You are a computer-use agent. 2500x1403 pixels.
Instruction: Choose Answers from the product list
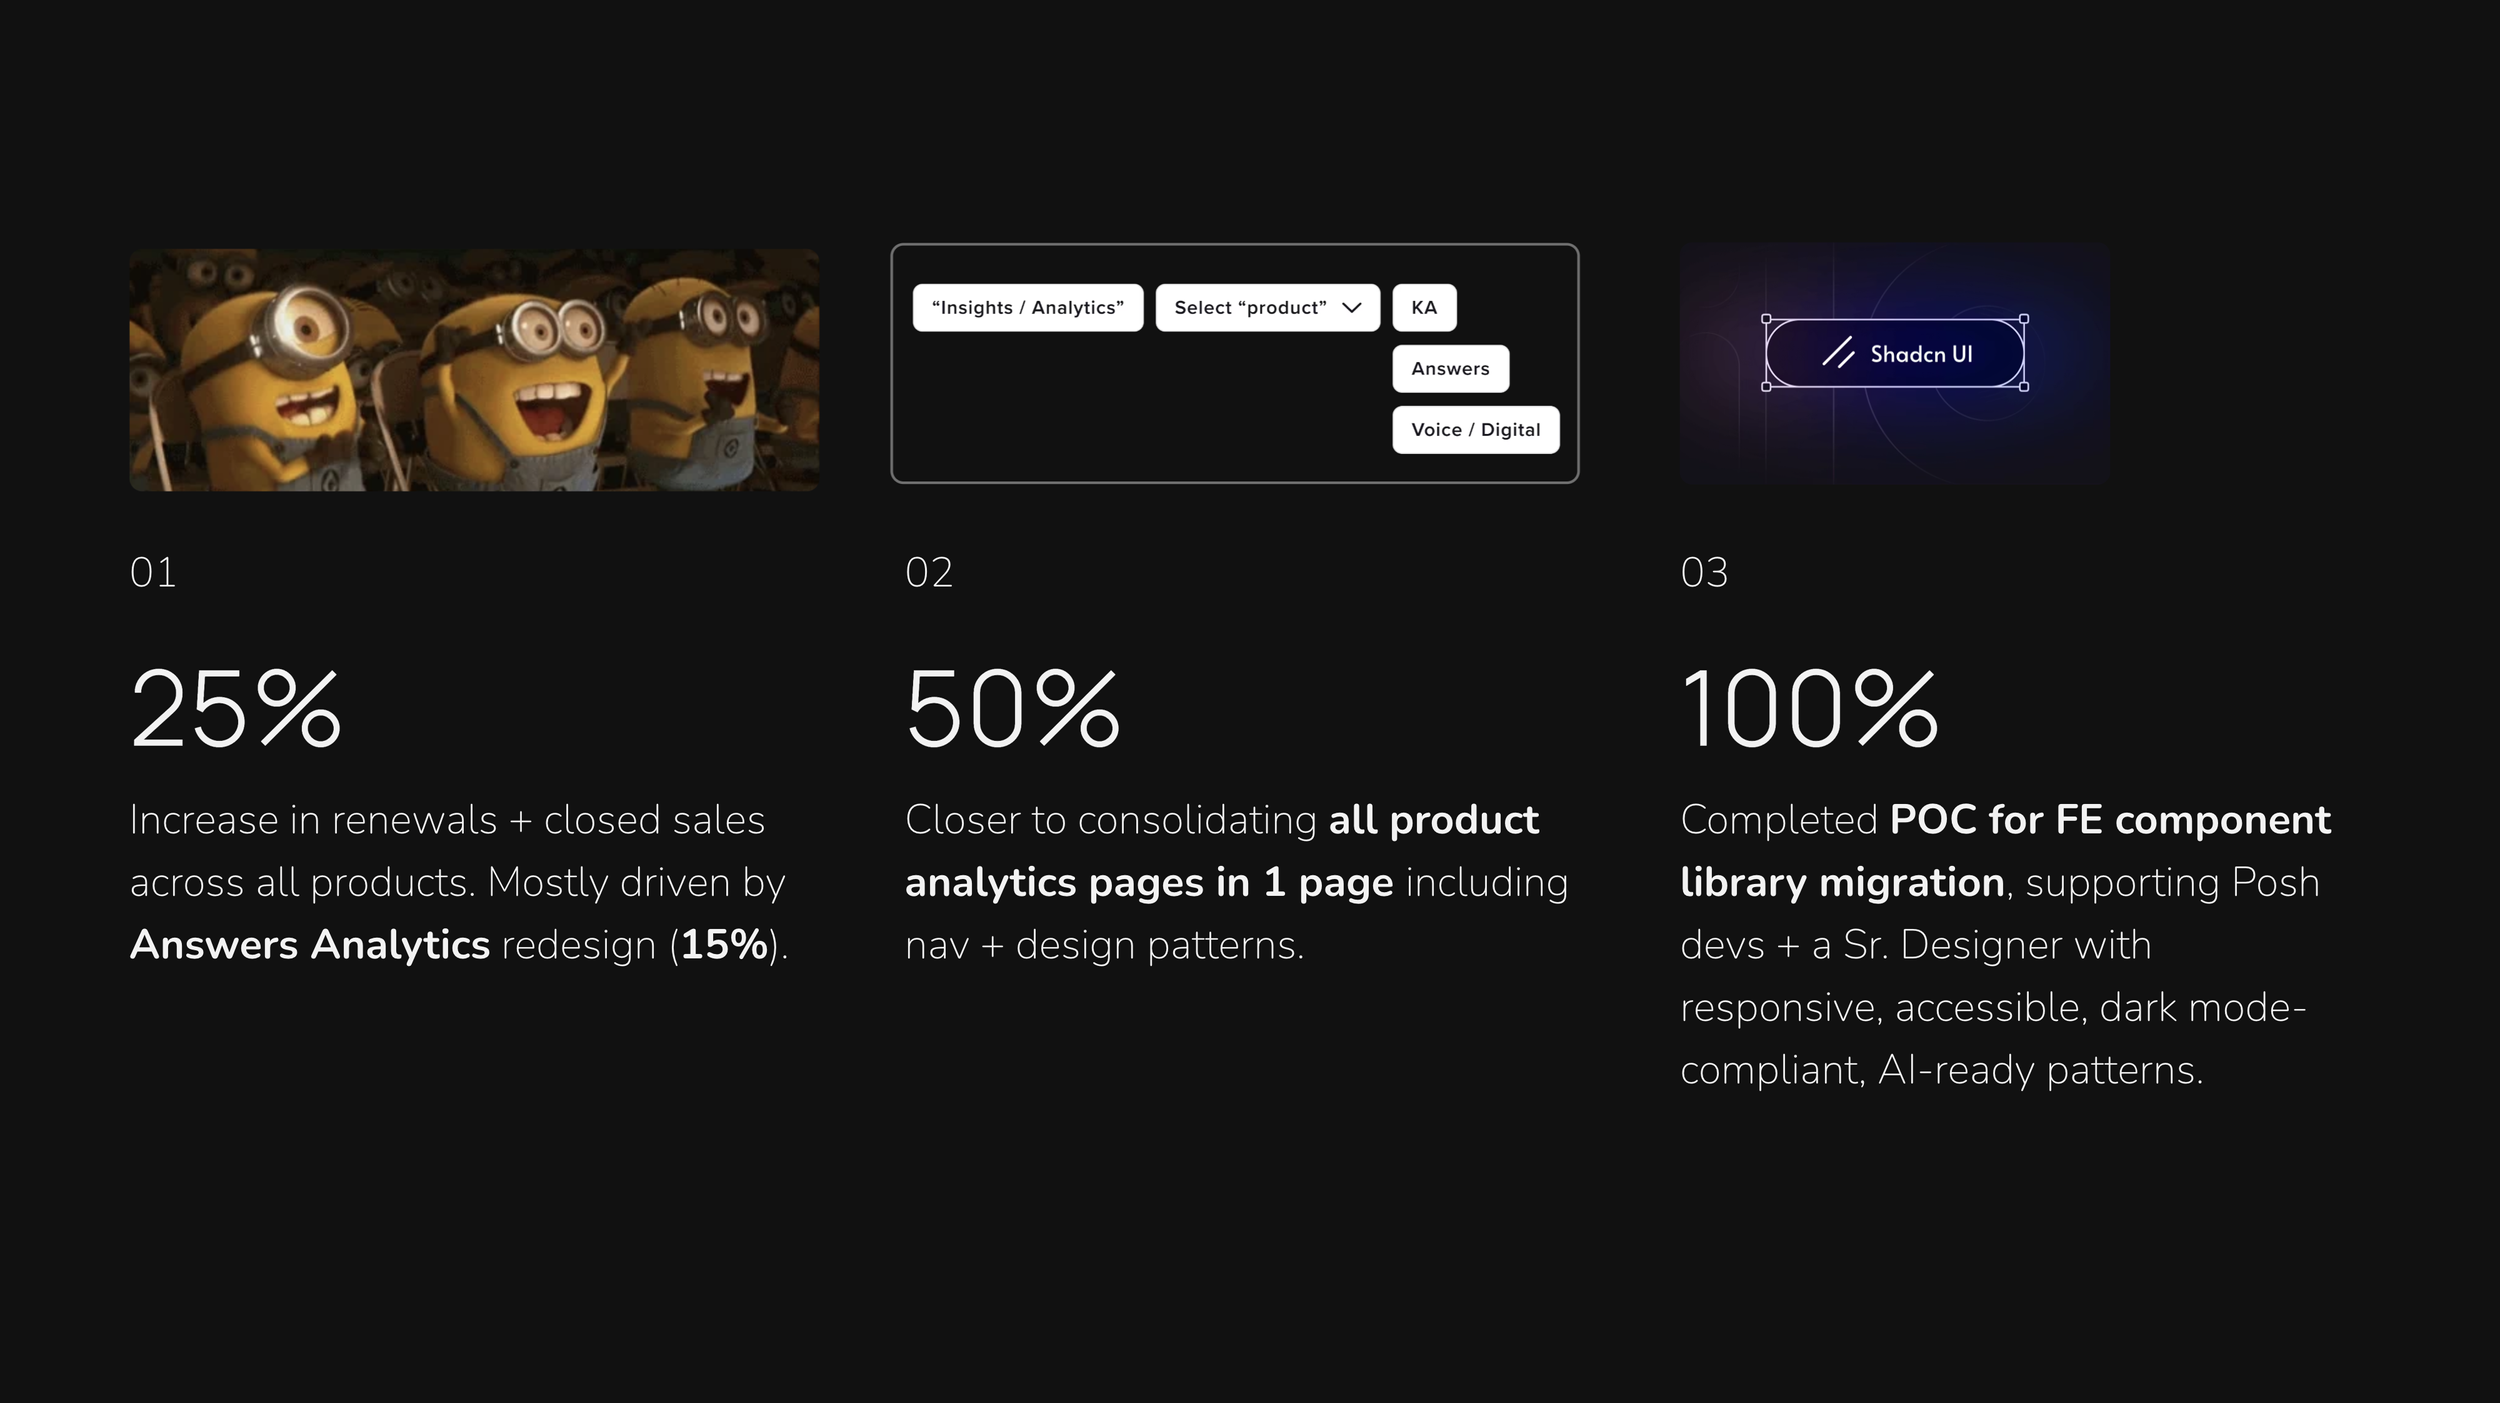(x=1450, y=369)
